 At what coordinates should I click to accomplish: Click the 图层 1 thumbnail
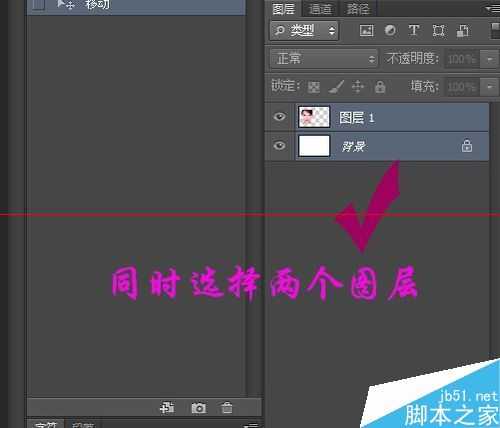314,117
